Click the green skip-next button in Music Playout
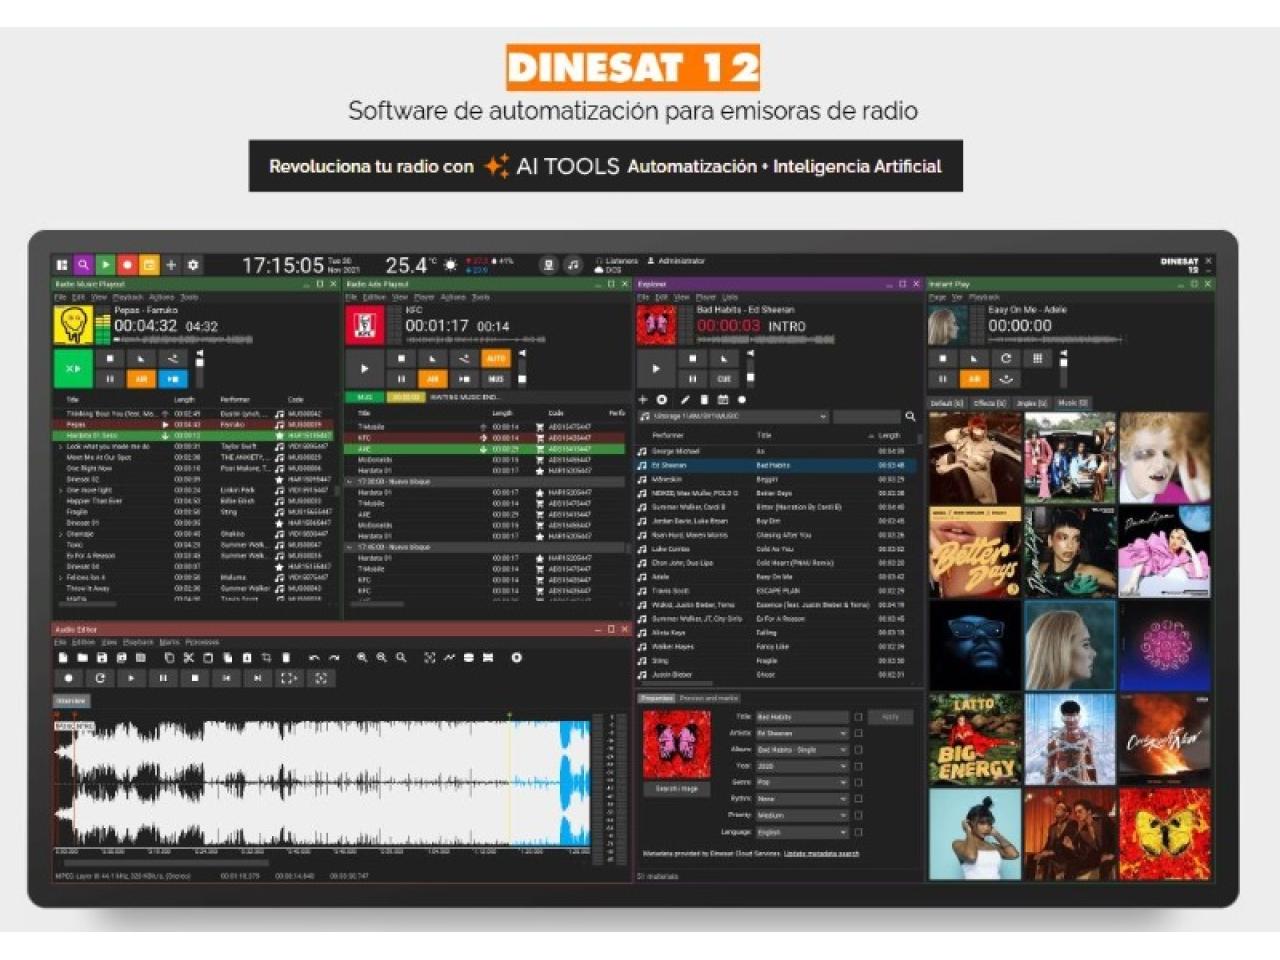 [73, 368]
